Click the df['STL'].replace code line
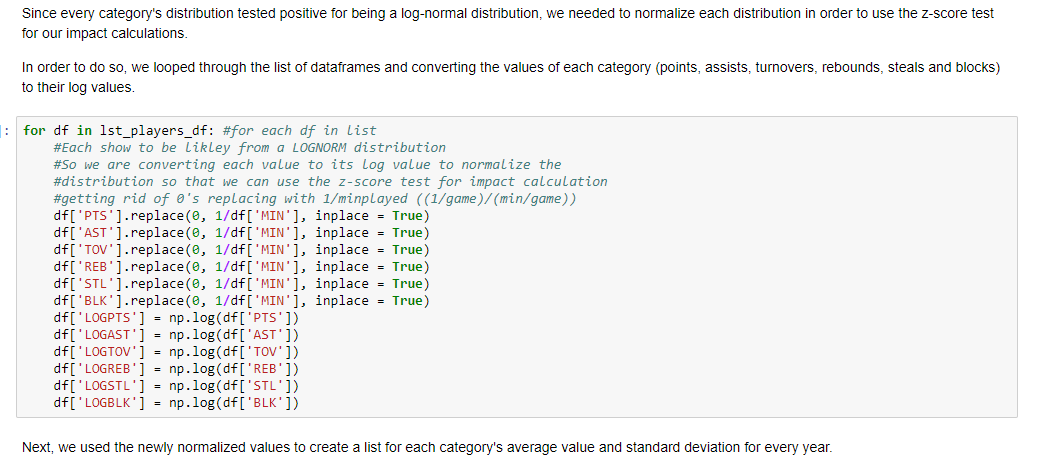 click(x=242, y=284)
